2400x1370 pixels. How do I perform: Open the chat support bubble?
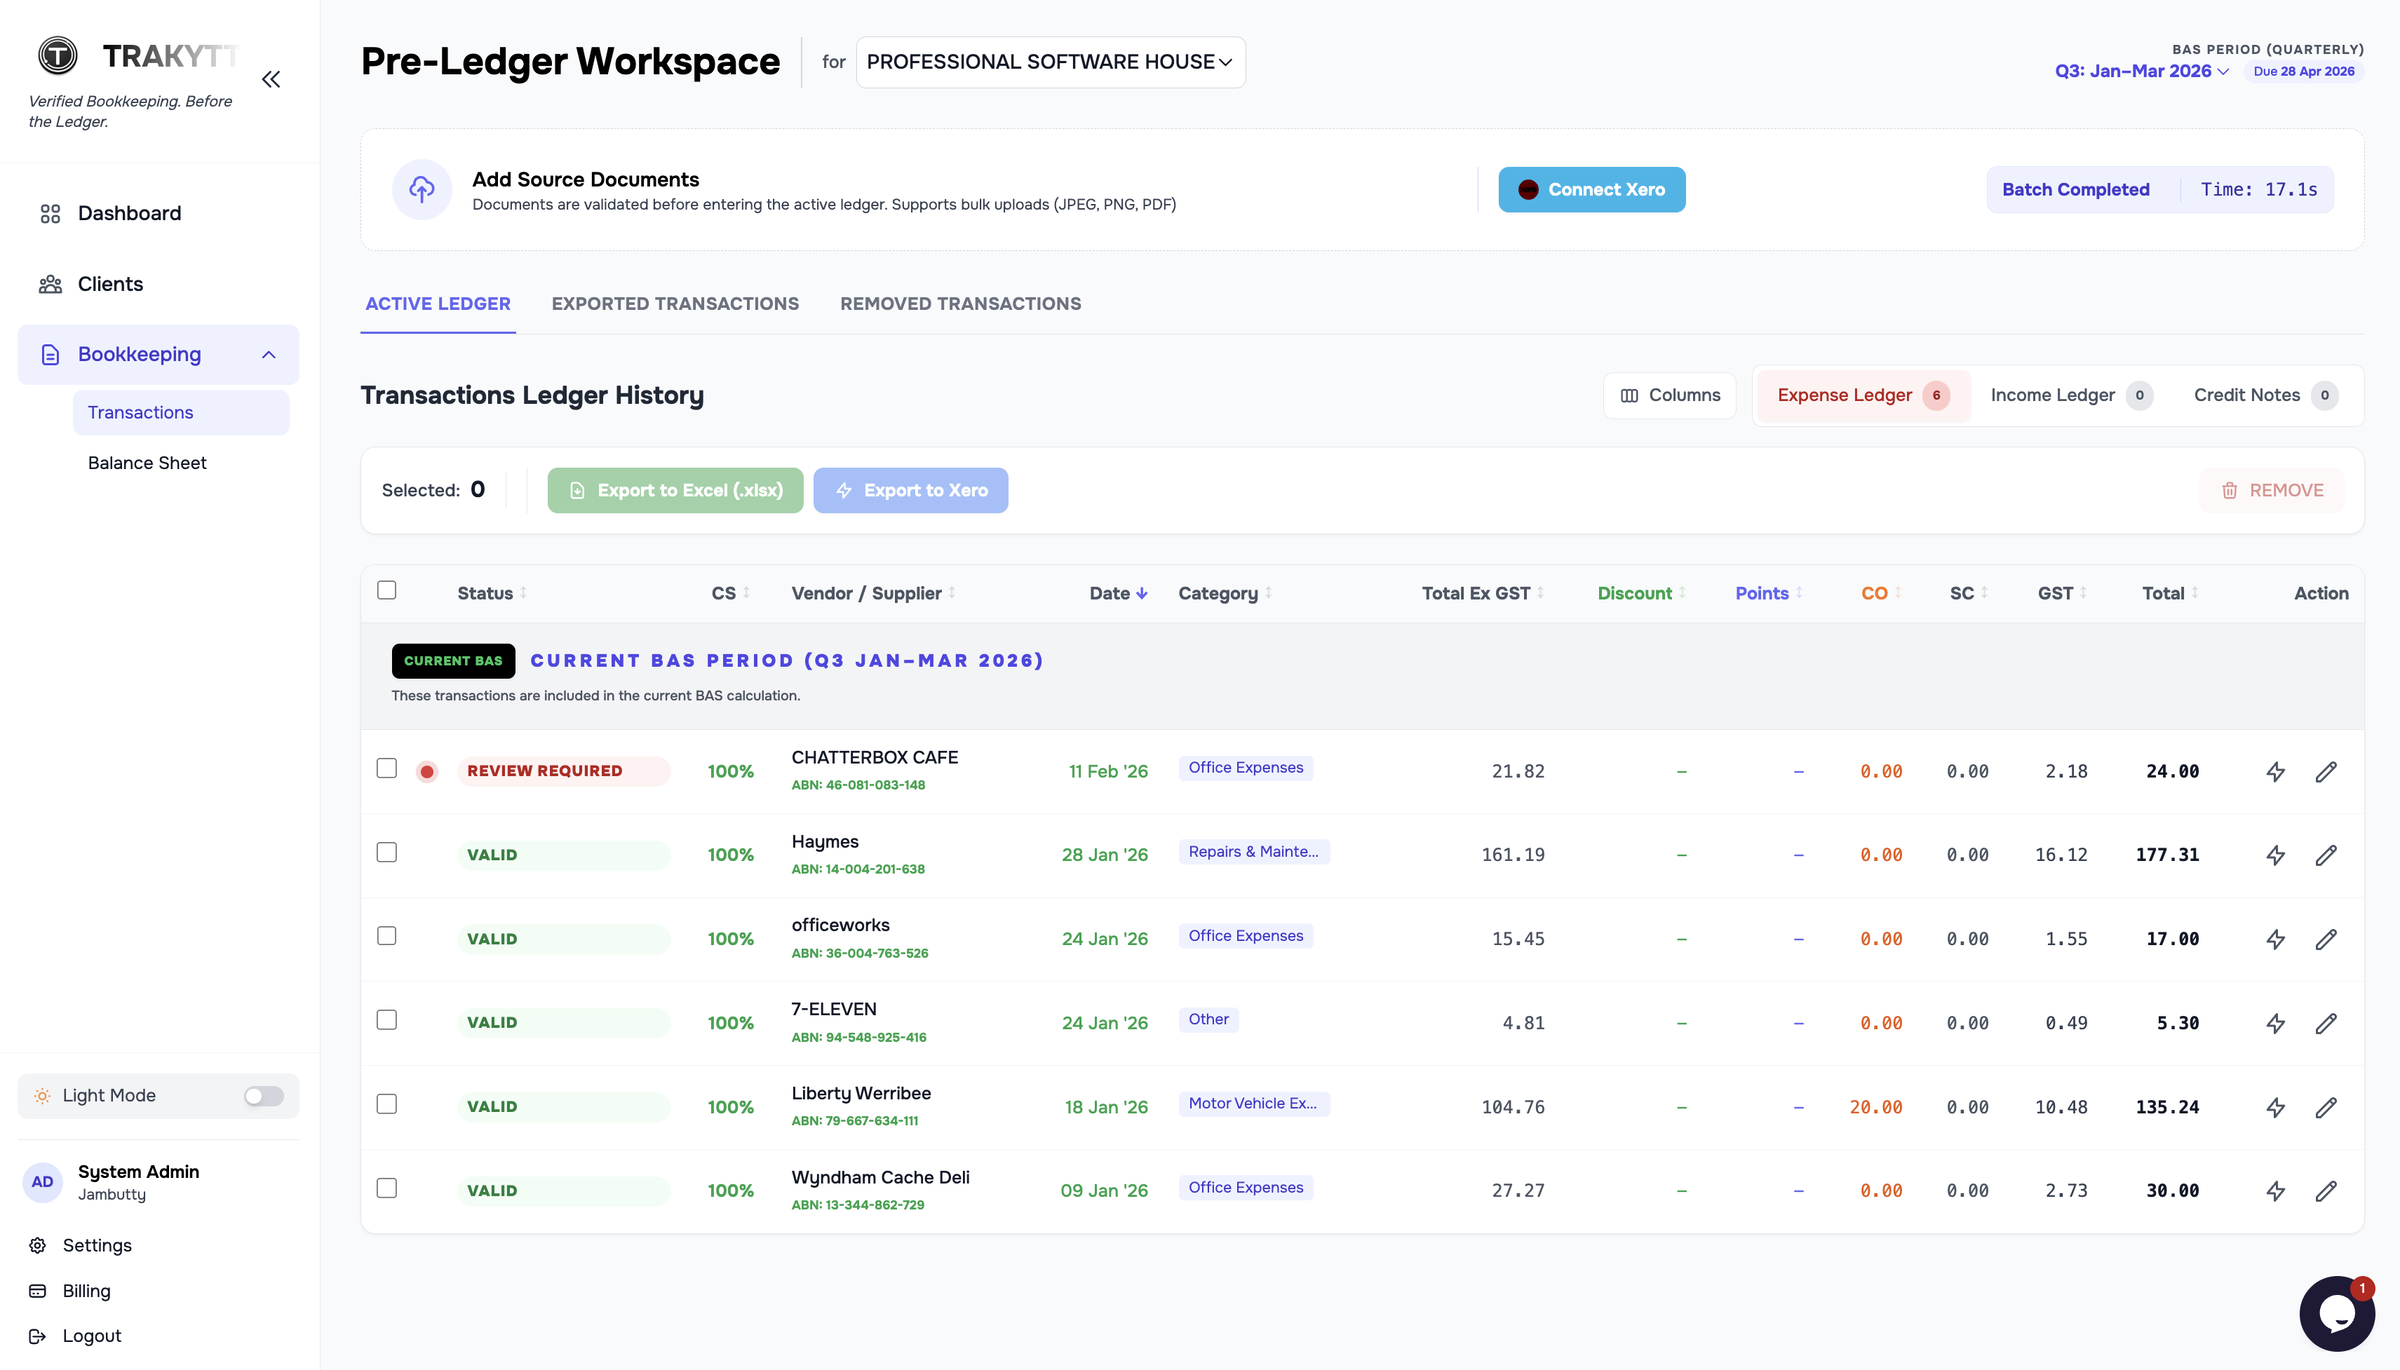point(2336,1313)
